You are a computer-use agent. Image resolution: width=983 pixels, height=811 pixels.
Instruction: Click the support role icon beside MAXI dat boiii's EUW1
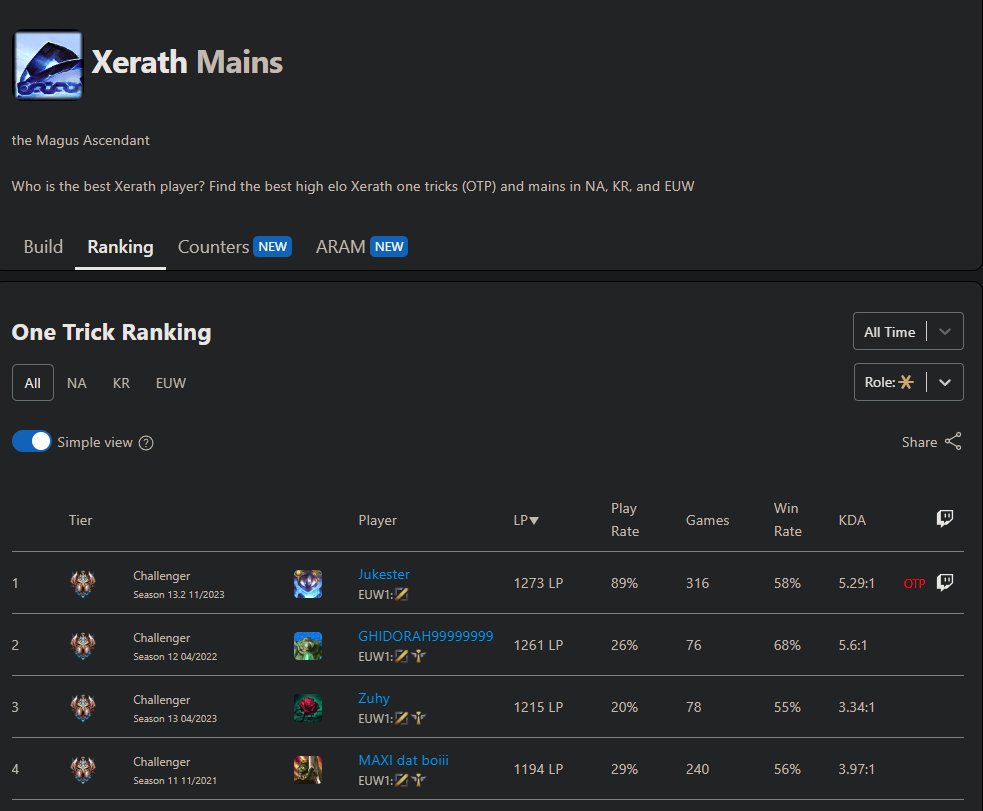pyautogui.click(x=418, y=780)
